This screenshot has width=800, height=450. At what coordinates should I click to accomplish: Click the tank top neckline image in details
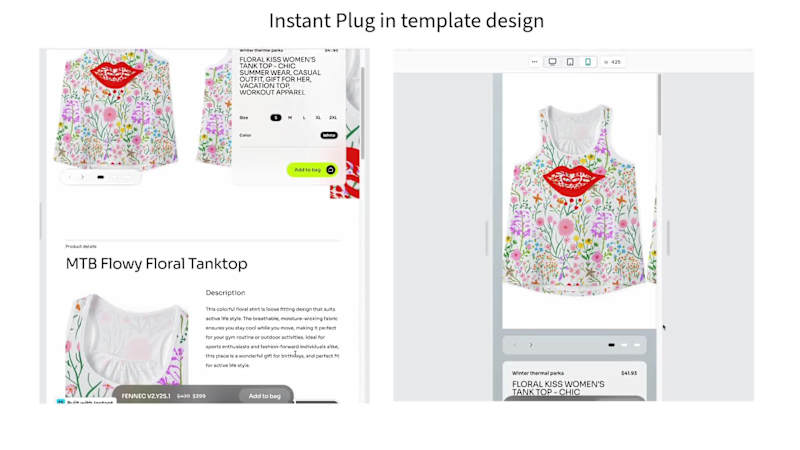(127, 344)
